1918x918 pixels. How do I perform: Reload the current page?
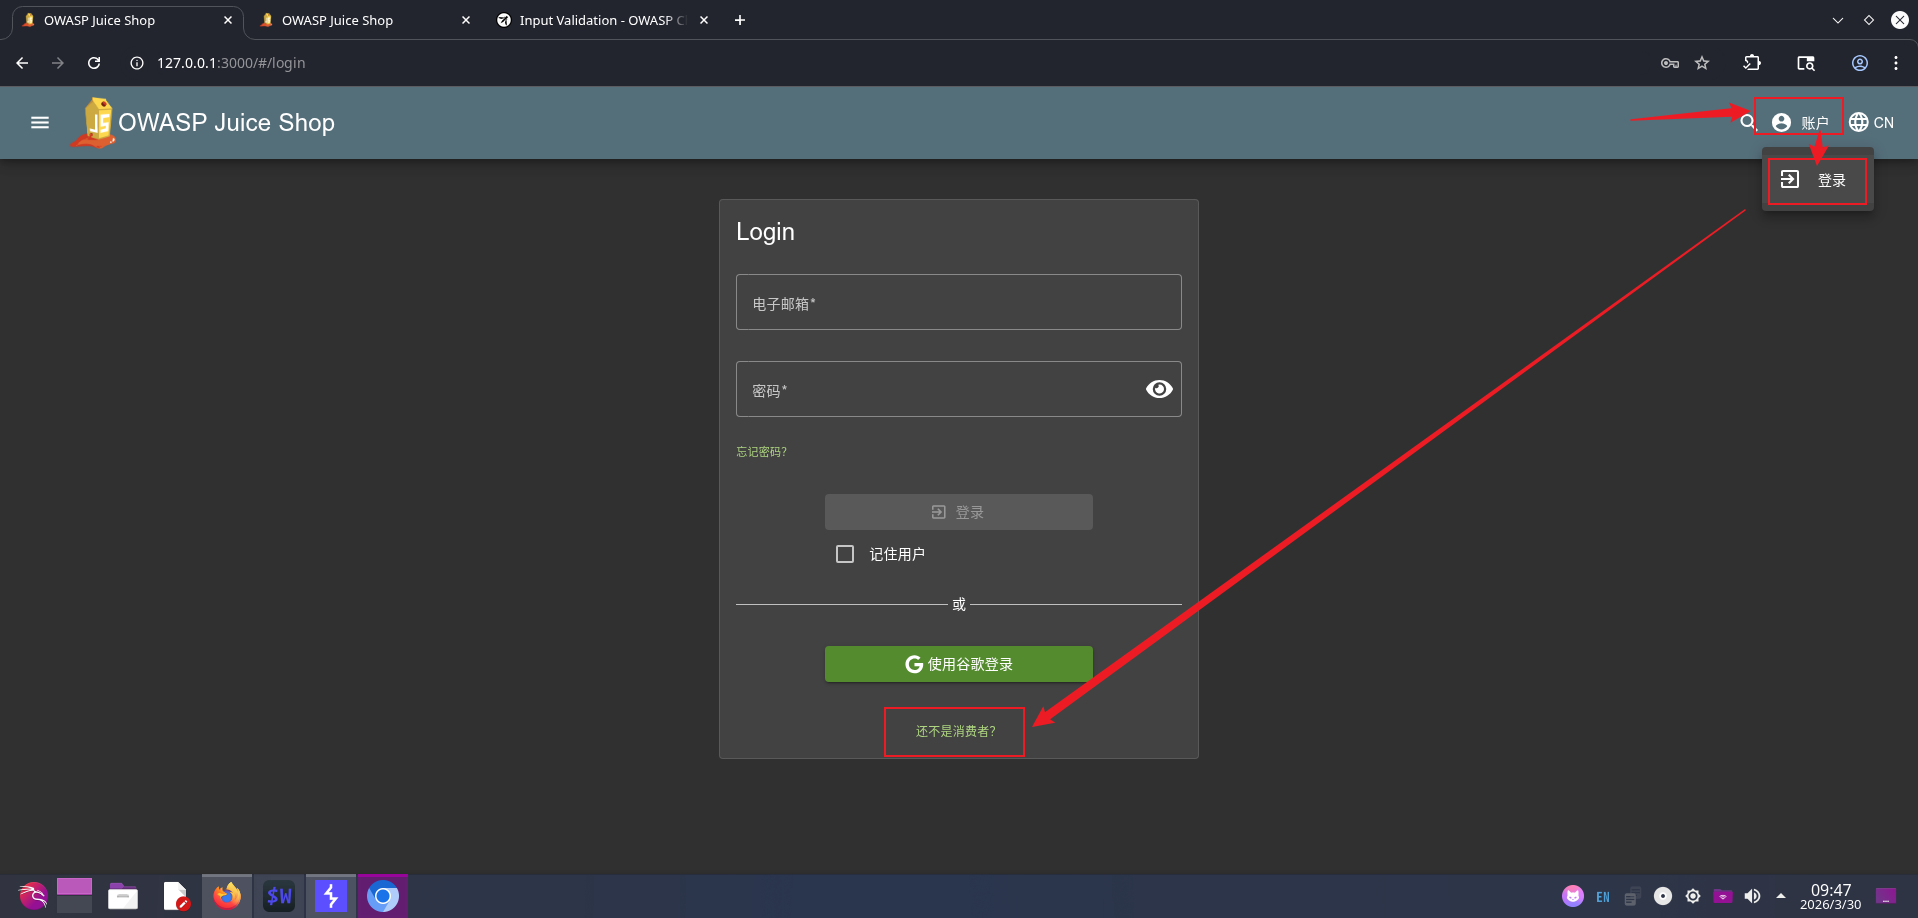tap(94, 63)
